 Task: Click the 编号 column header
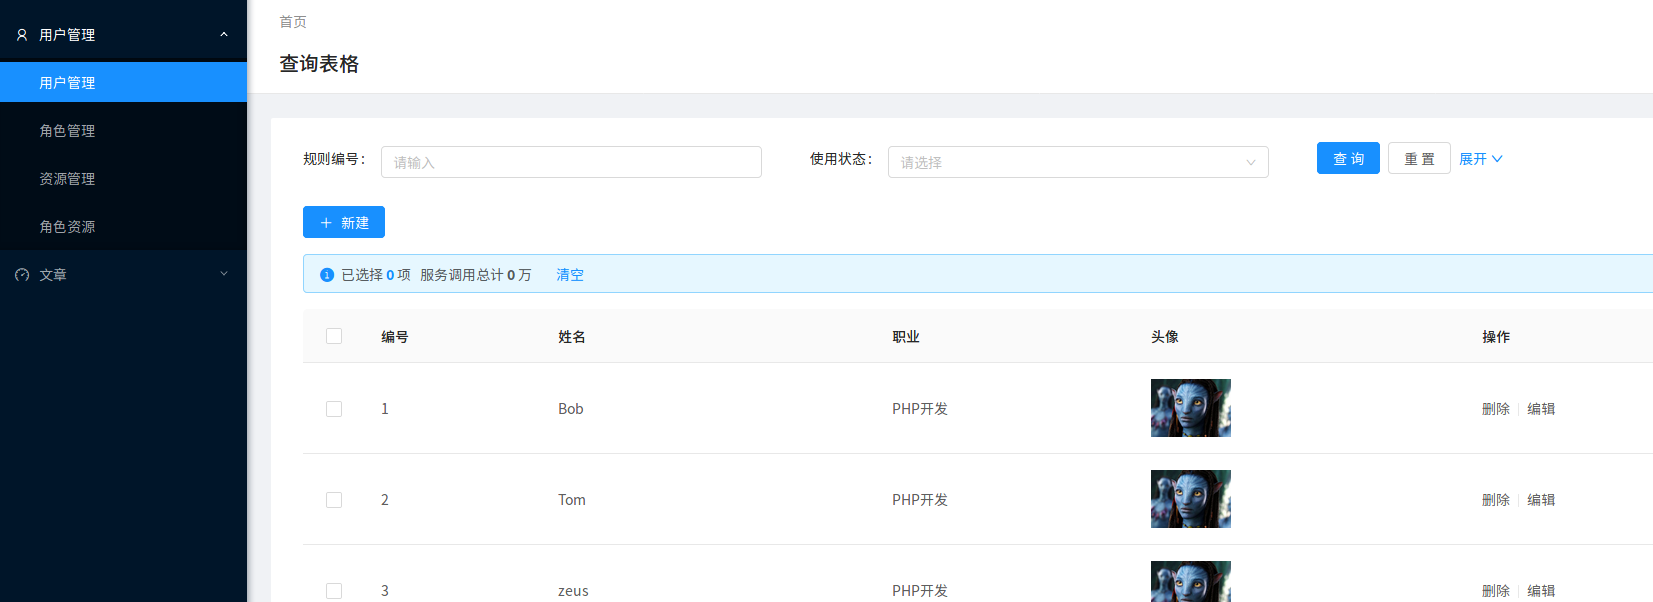point(395,337)
